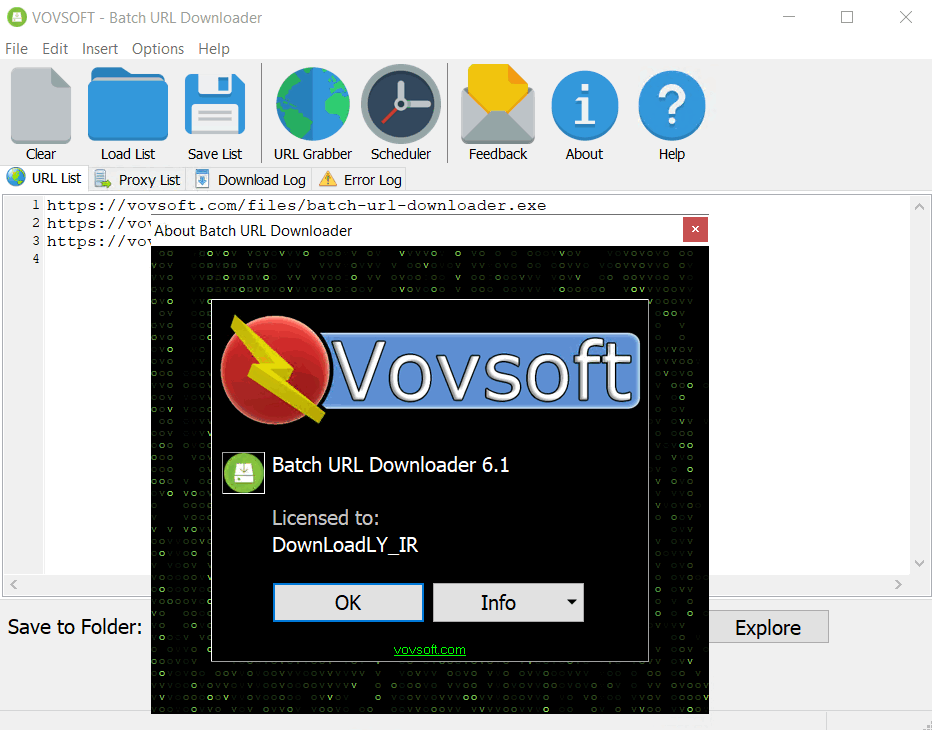This screenshot has width=932, height=730.
Task: Open the URL Grabber globe tool
Action: point(313,104)
